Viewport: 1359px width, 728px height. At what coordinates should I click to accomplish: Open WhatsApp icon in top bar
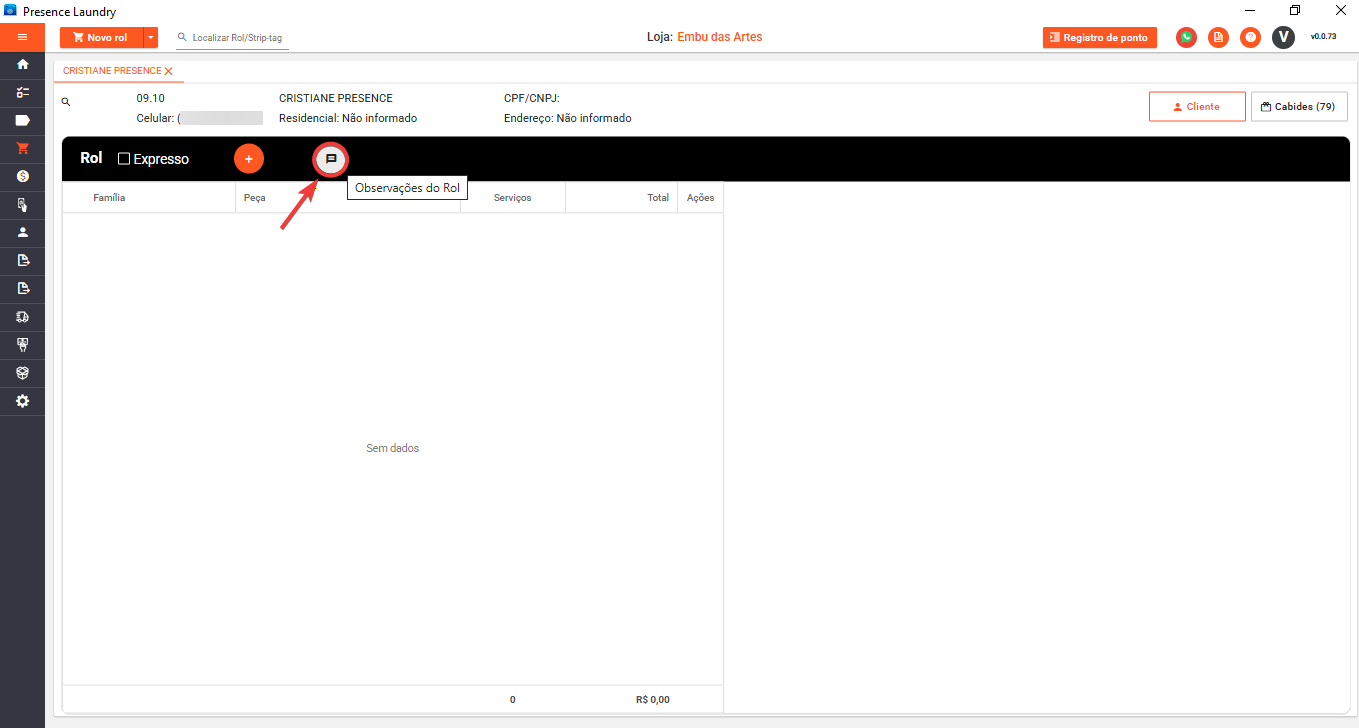click(x=1186, y=37)
